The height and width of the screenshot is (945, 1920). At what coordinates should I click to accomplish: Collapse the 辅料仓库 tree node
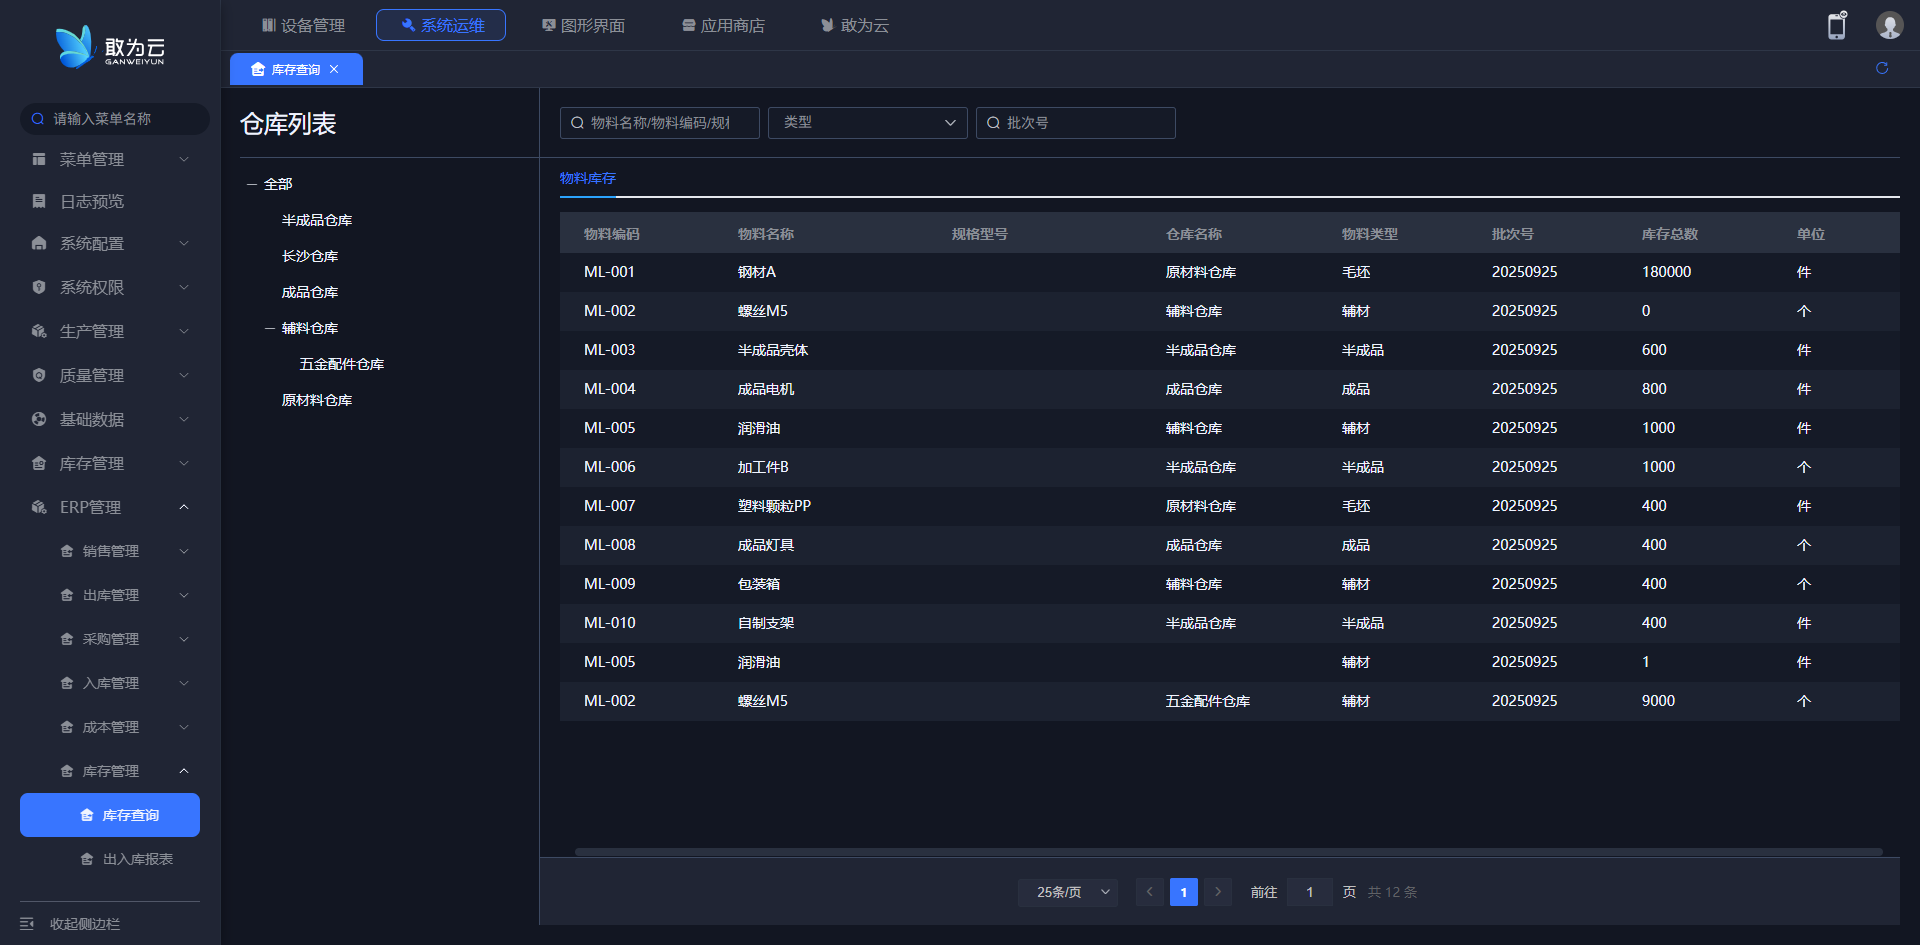[270, 328]
